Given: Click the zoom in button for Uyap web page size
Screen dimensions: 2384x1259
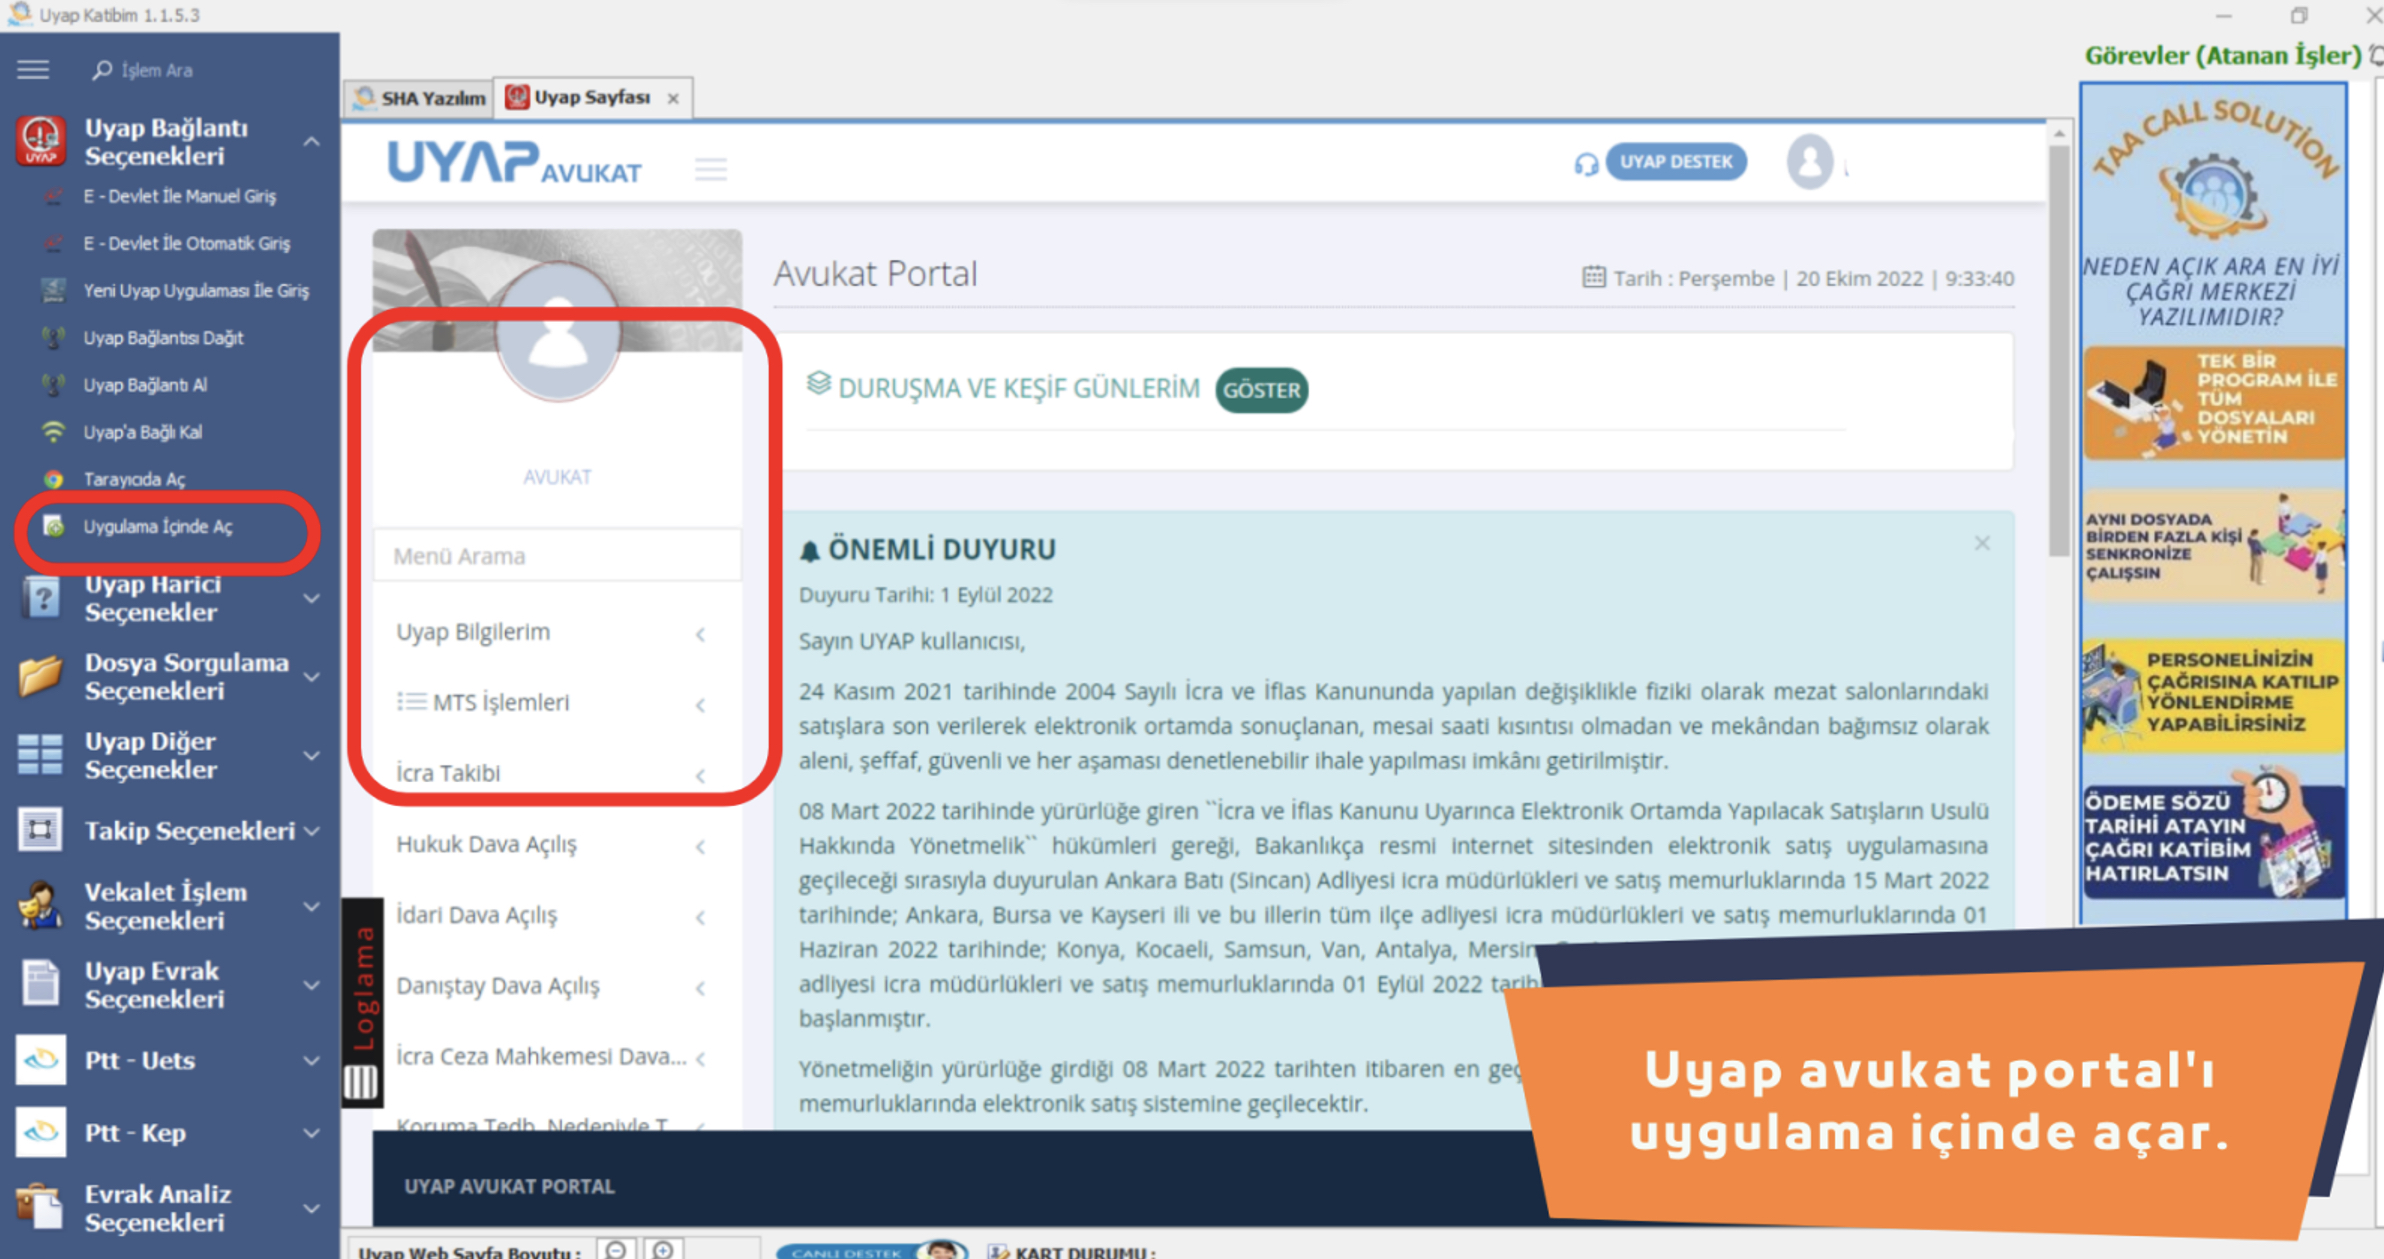Looking at the screenshot, I should (662, 1250).
